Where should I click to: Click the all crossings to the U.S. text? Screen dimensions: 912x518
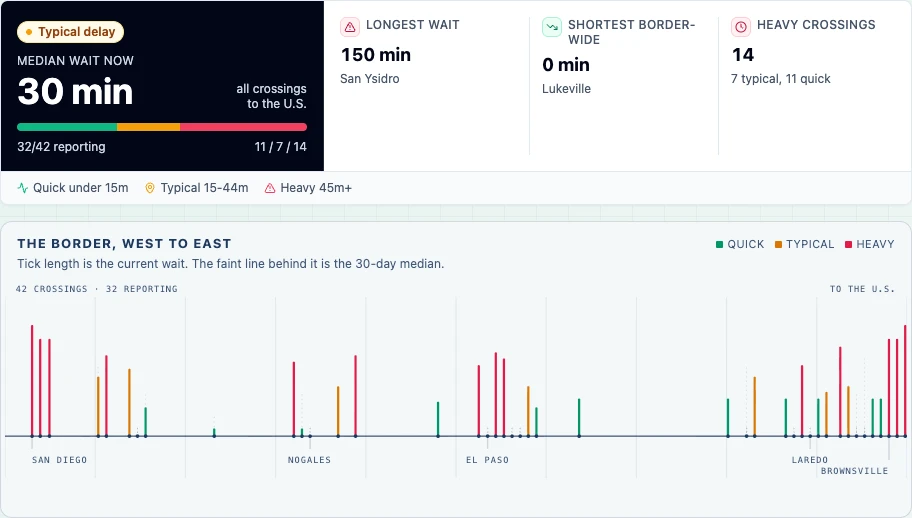coord(271,96)
